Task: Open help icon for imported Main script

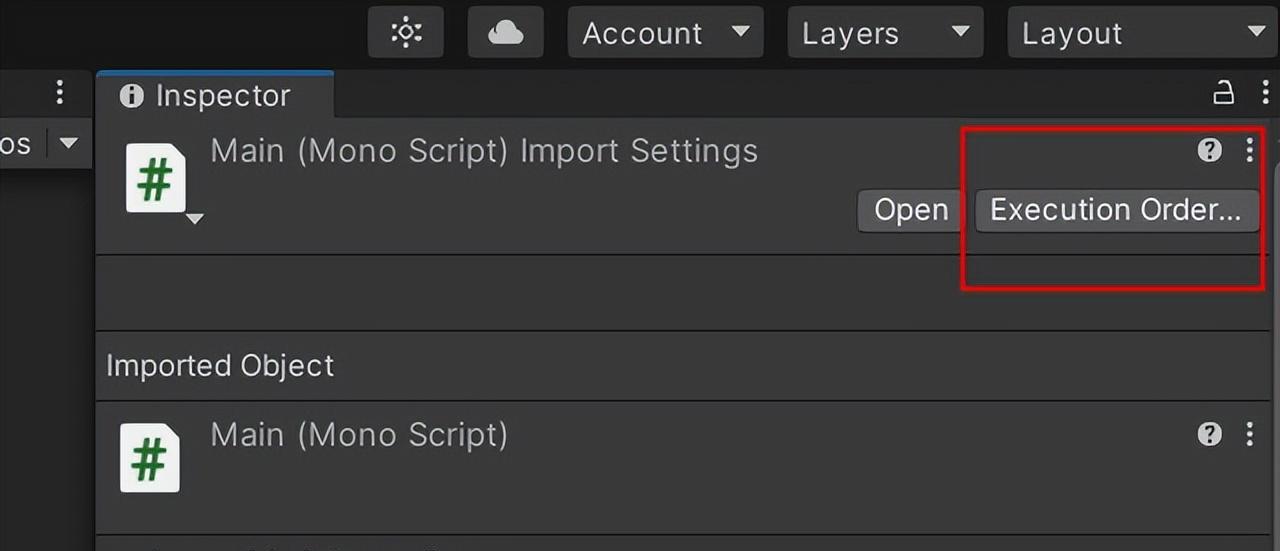Action: tap(1210, 434)
